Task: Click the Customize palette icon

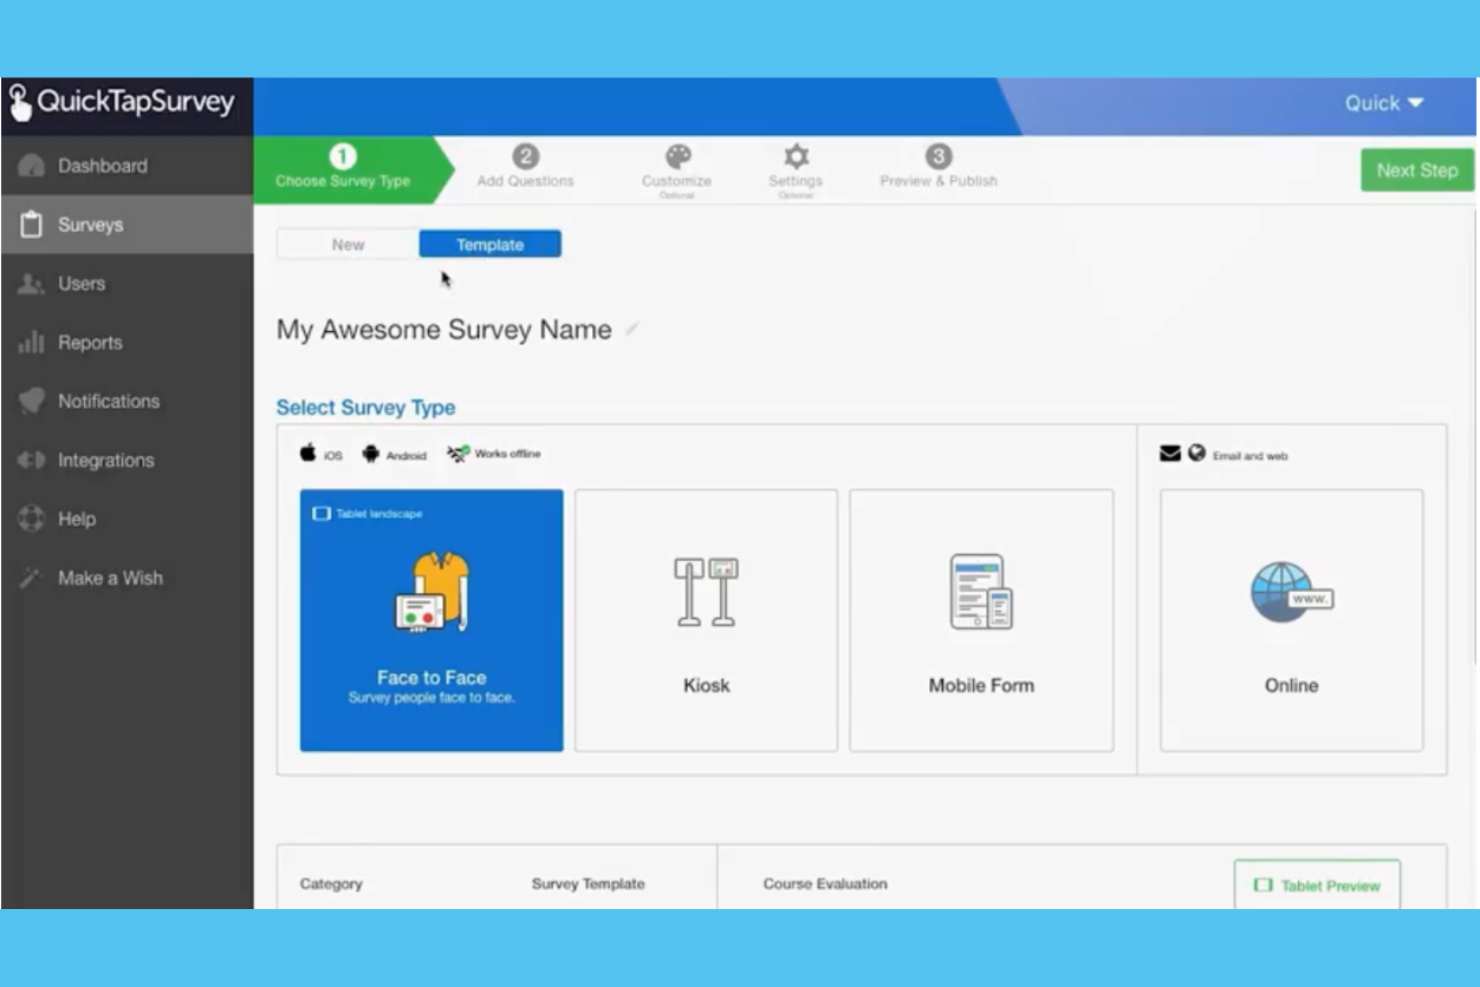Action: coord(678,156)
